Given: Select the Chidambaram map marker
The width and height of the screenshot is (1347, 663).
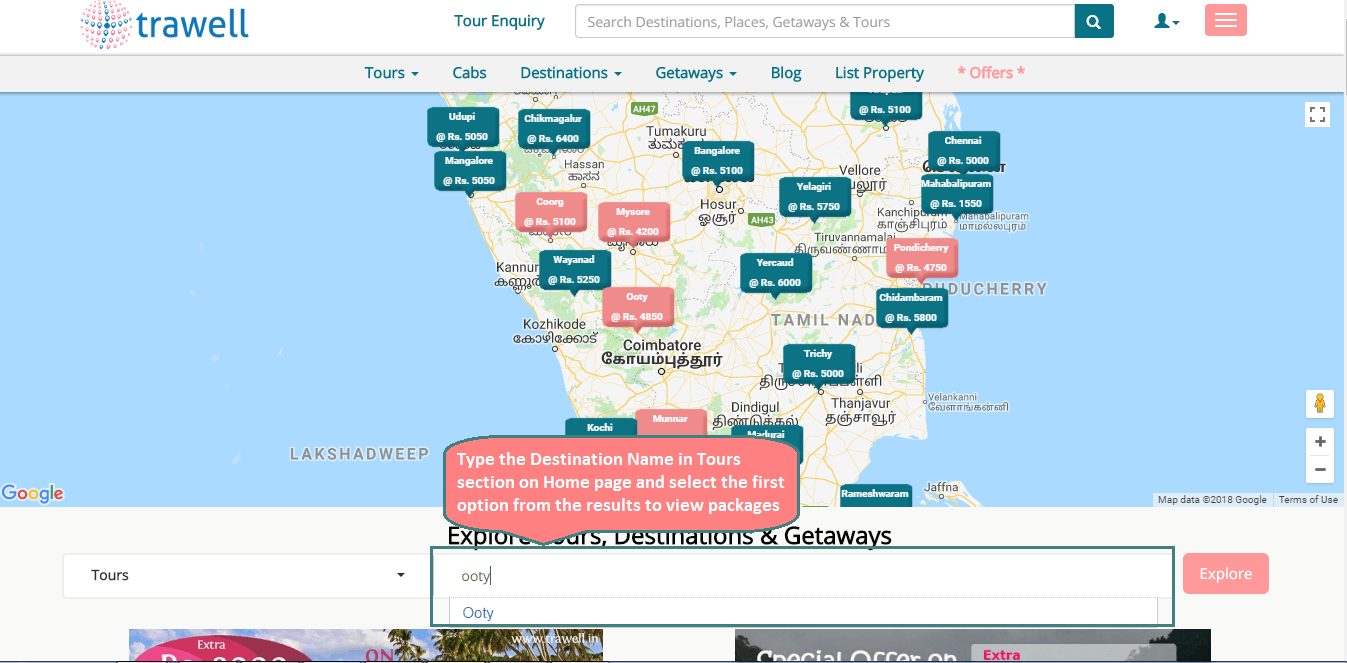Looking at the screenshot, I should tap(911, 308).
